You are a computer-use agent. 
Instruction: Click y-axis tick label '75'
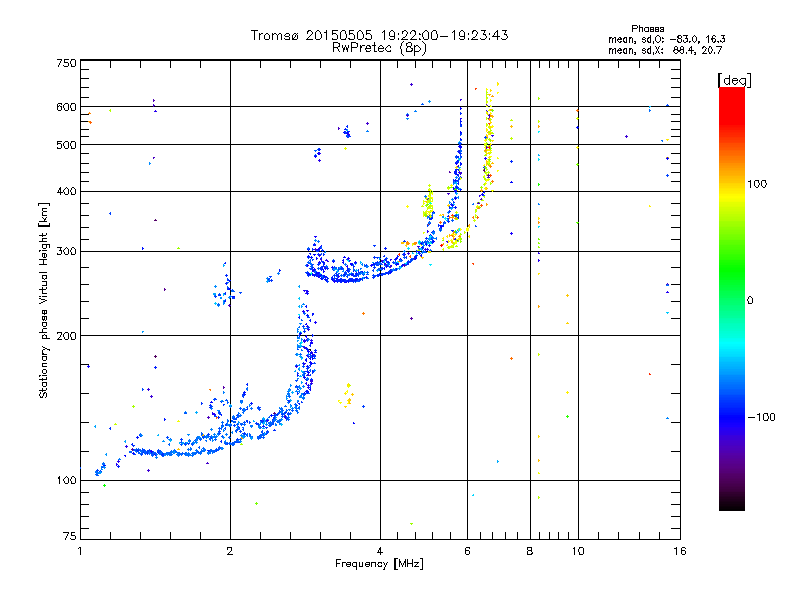click(x=70, y=536)
